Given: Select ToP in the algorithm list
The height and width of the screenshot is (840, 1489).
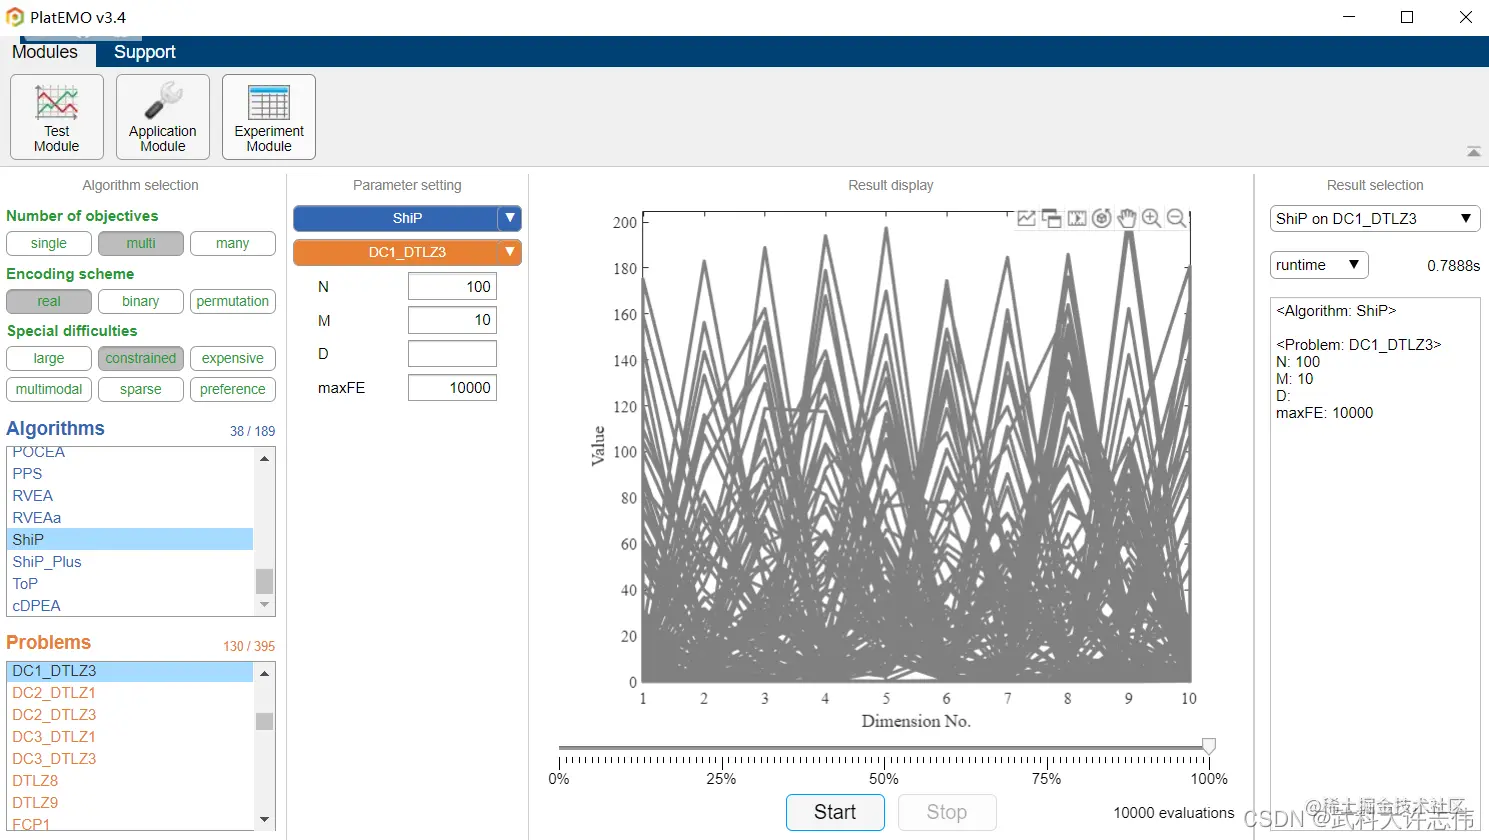Looking at the screenshot, I should (x=130, y=584).
